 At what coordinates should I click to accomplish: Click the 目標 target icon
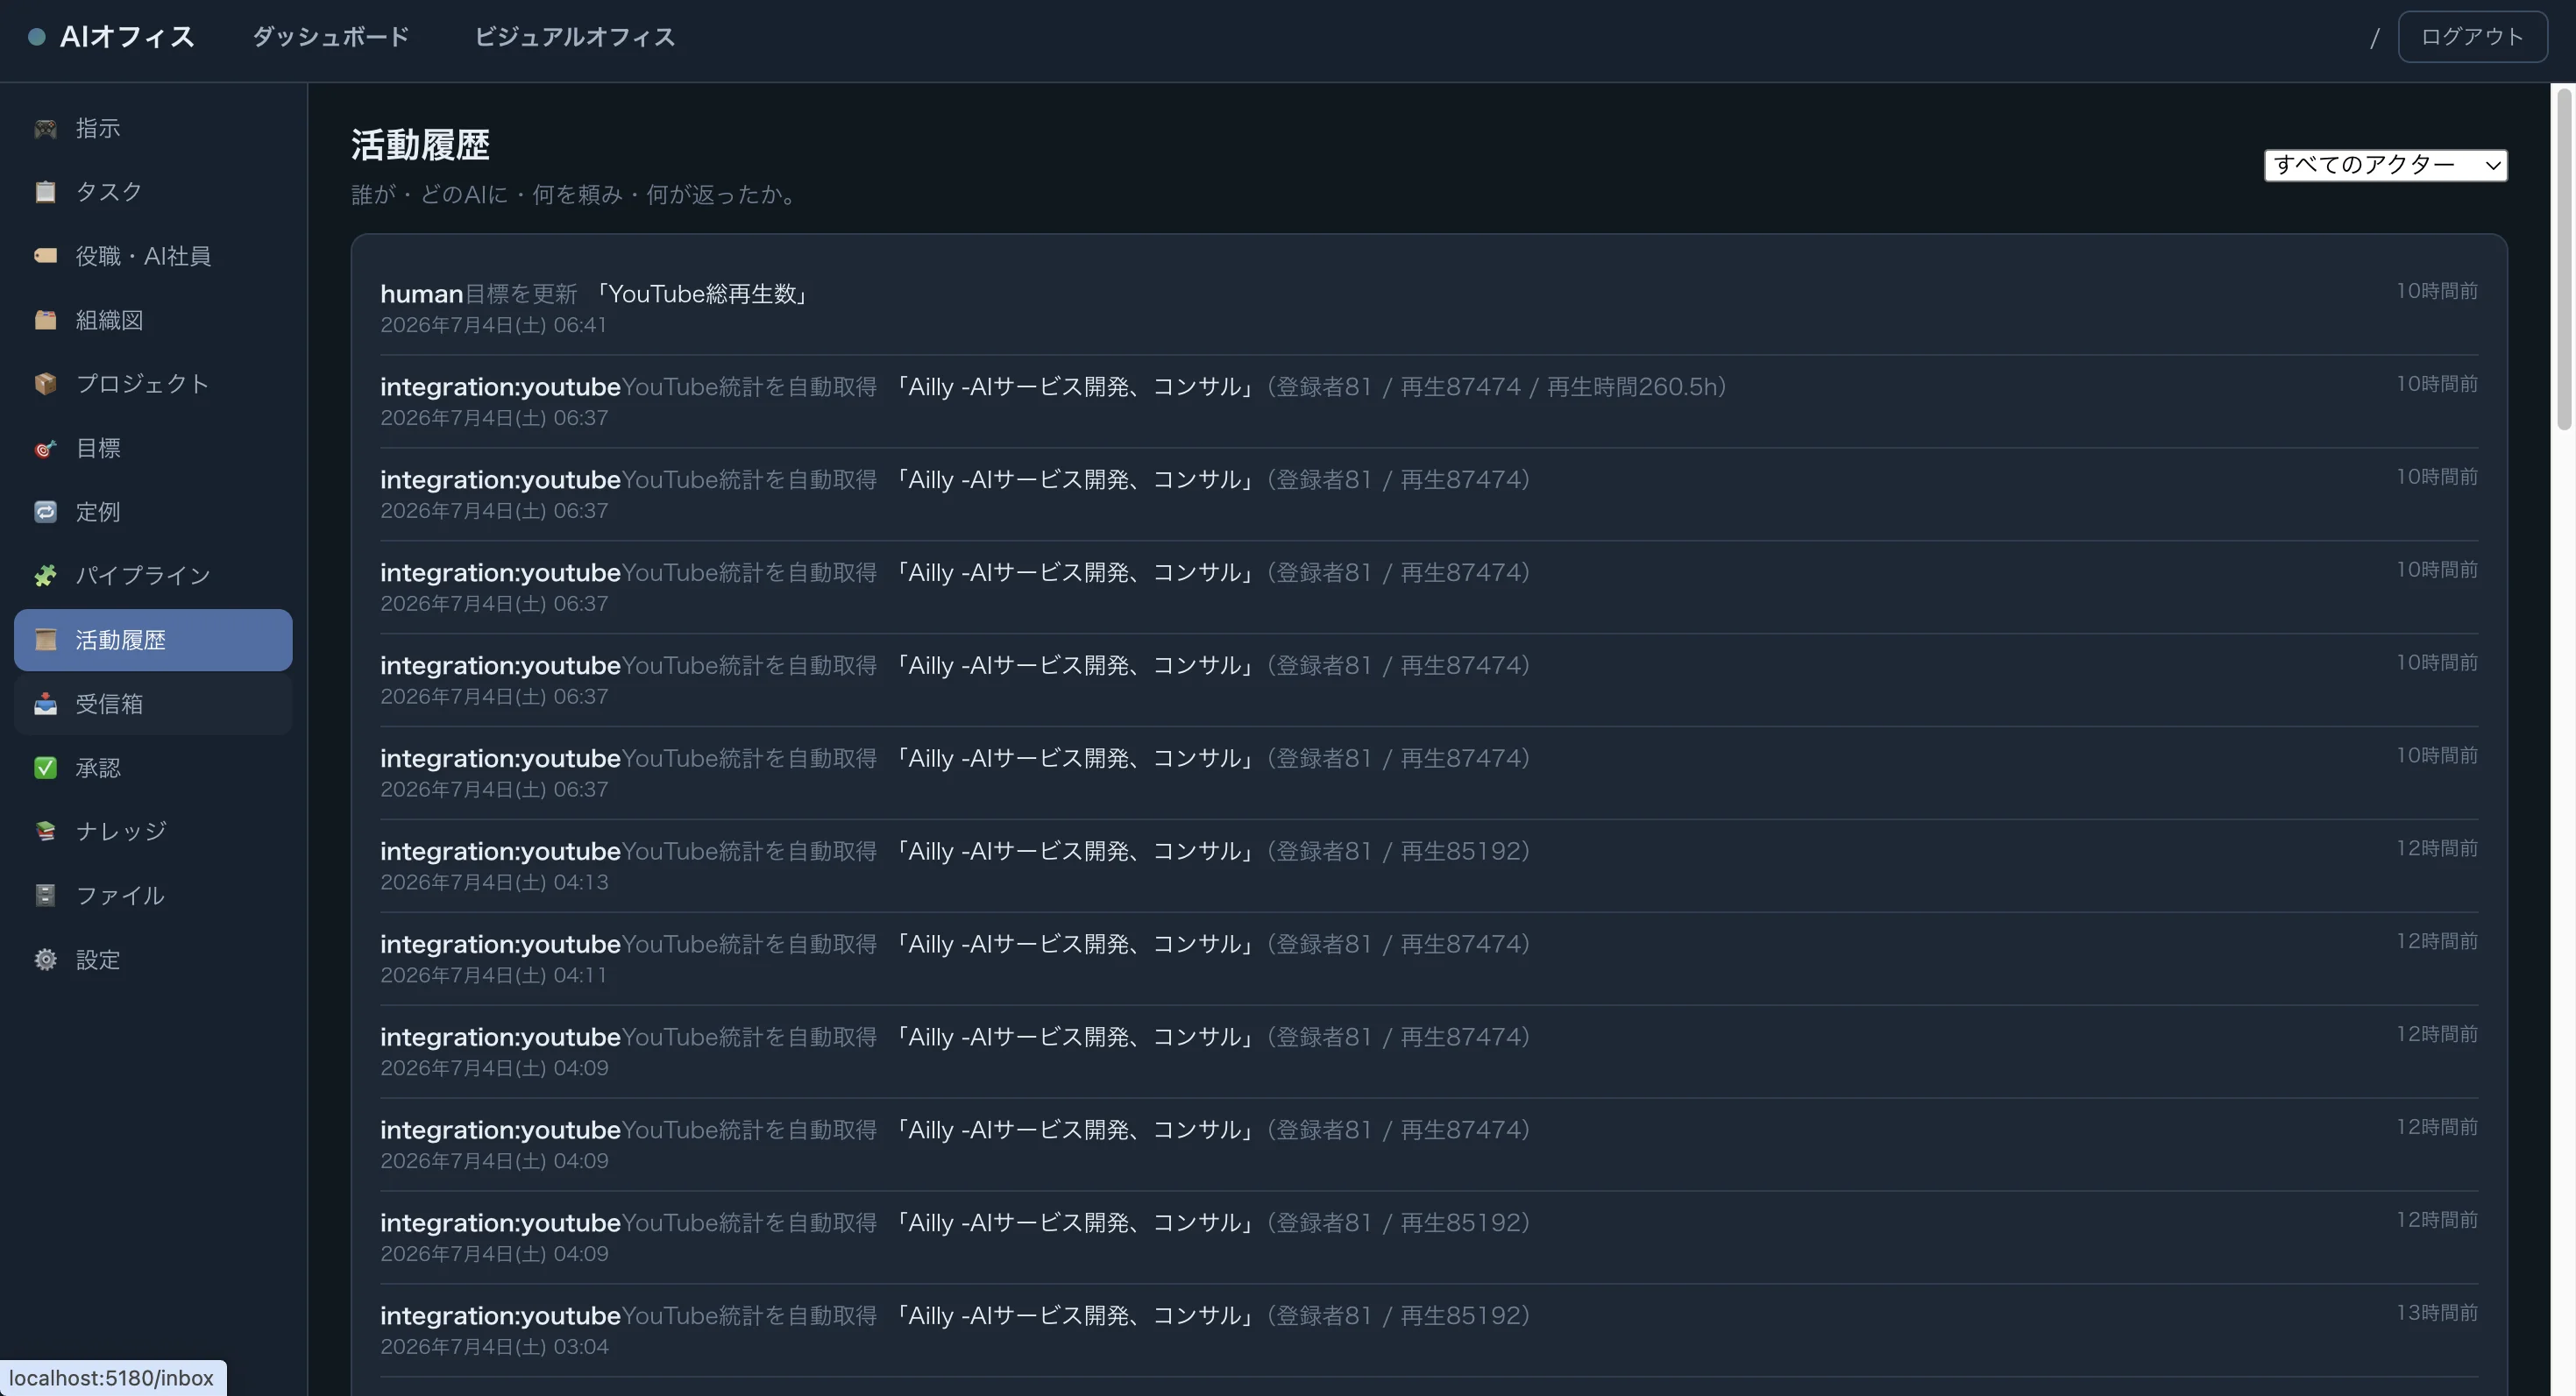click(x=45, y=448)
